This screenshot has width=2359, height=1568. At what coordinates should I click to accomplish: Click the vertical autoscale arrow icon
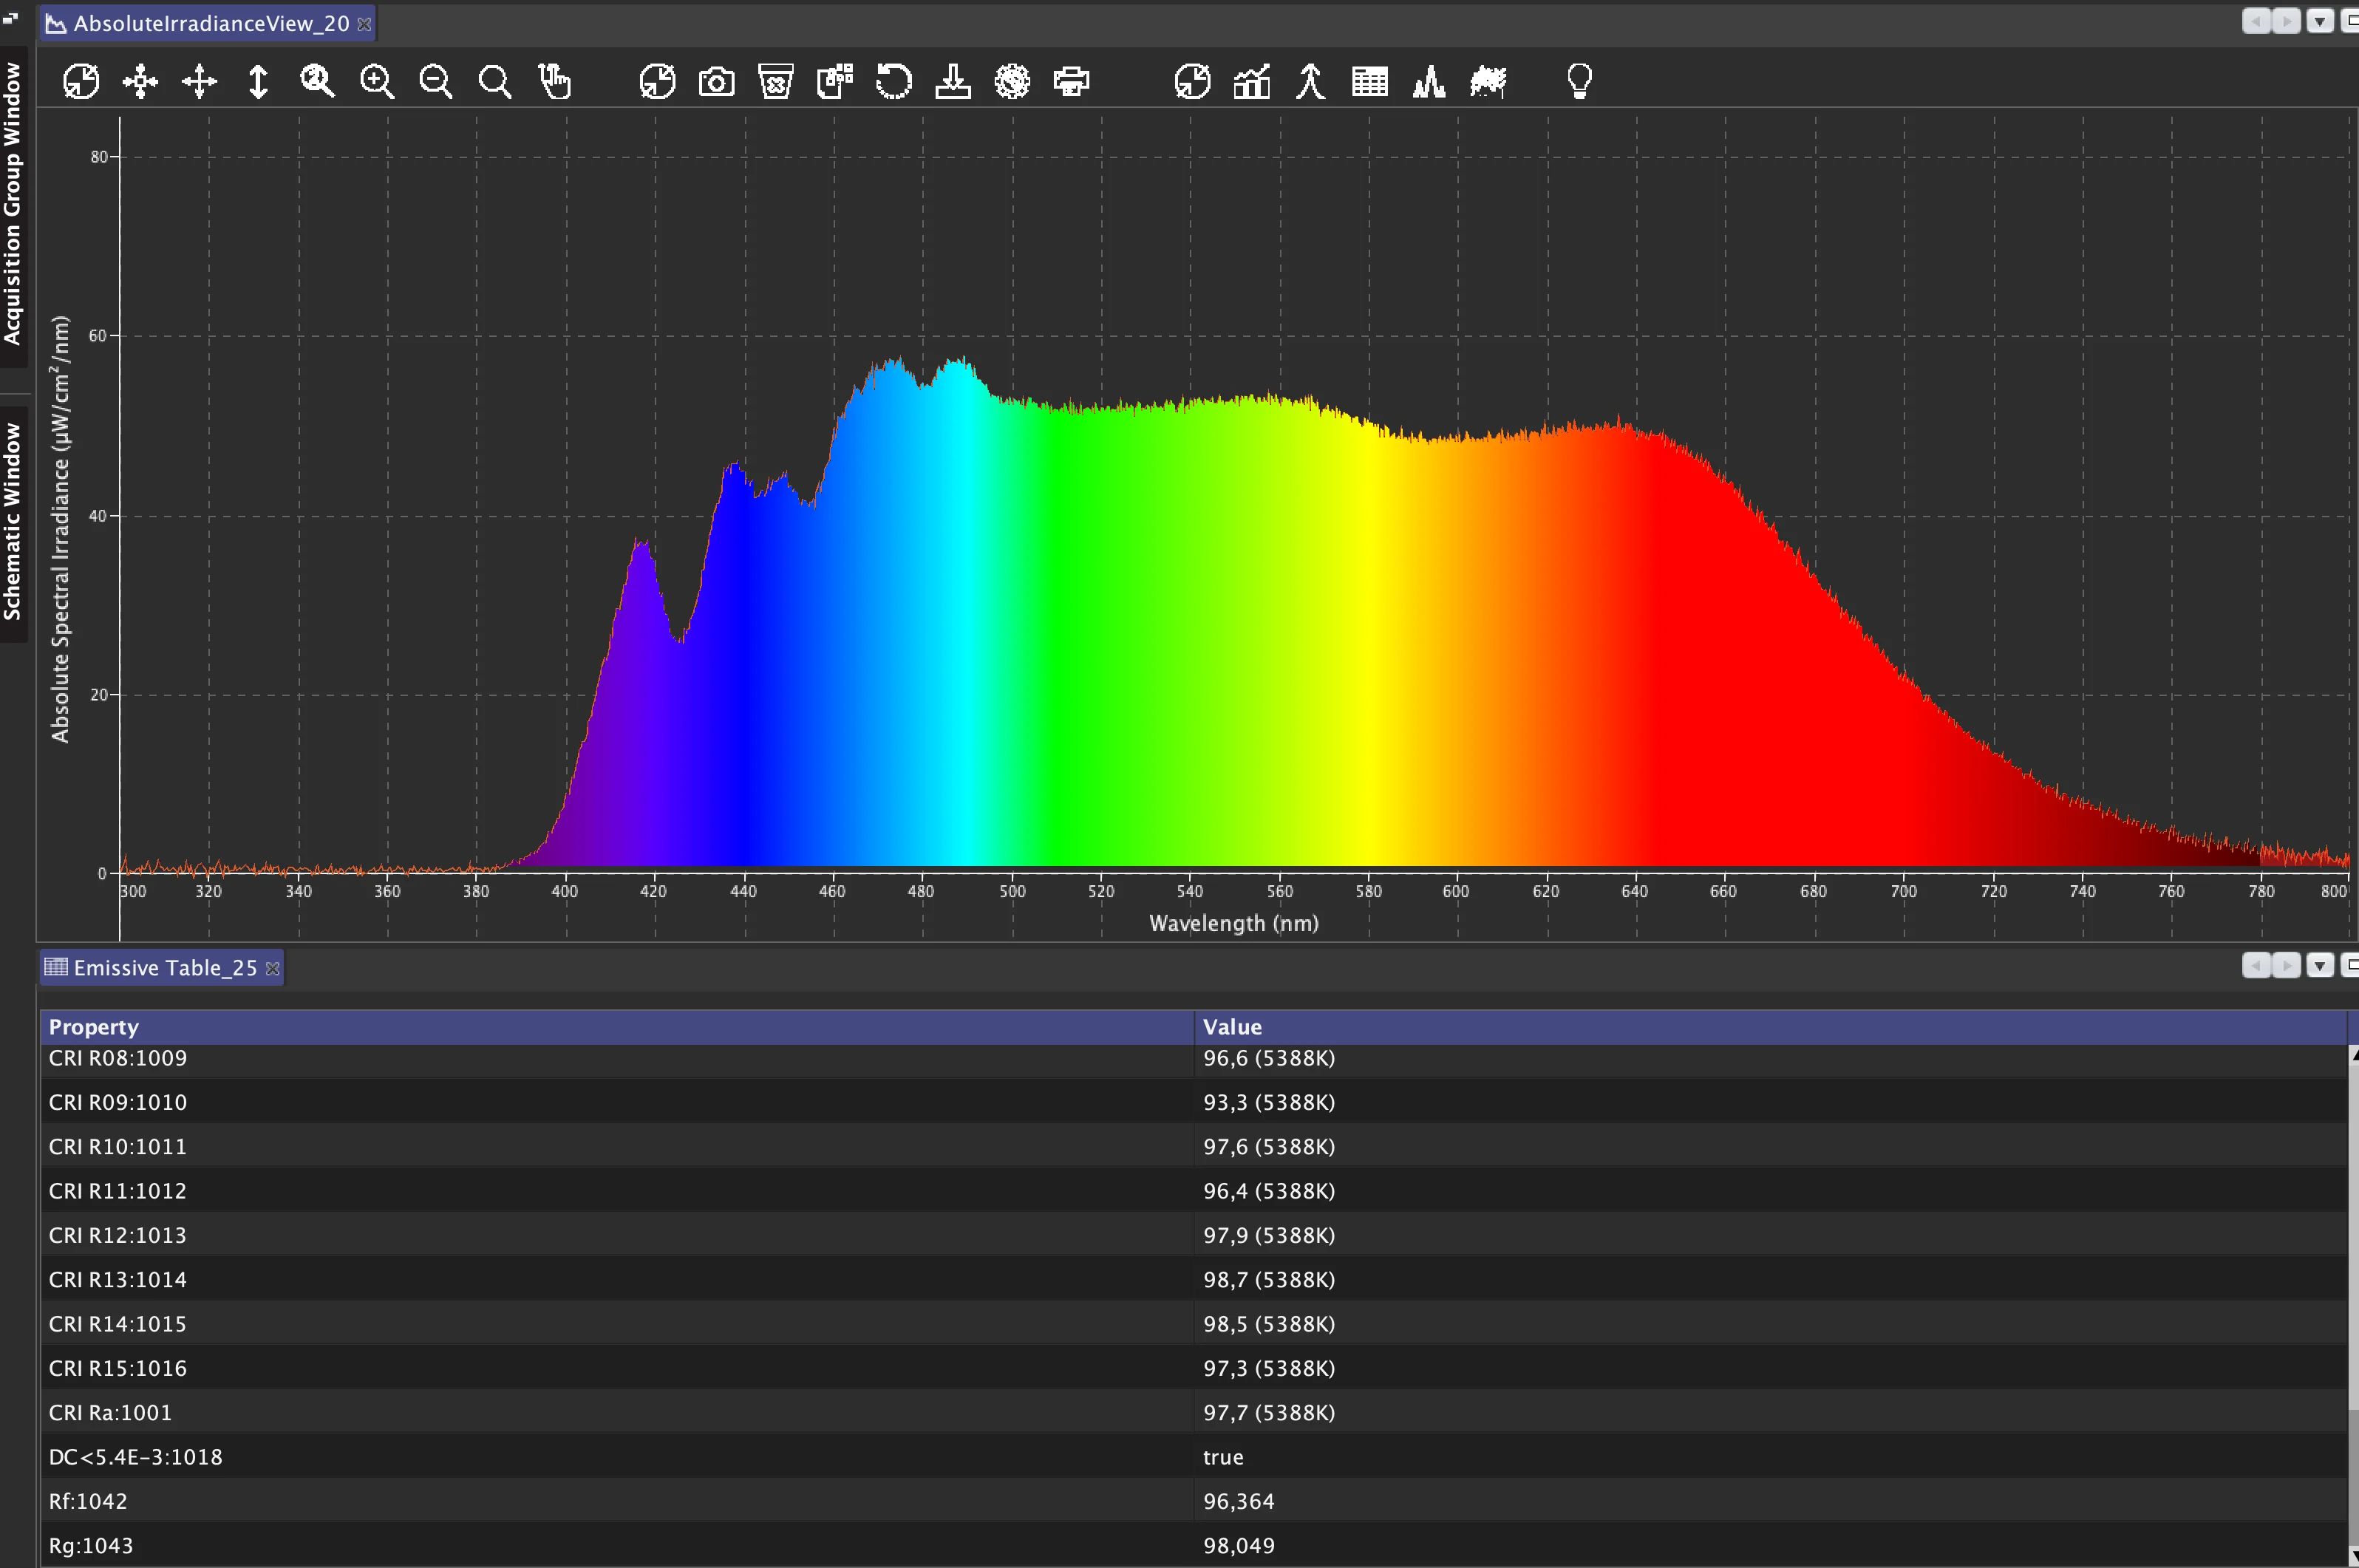258,81
